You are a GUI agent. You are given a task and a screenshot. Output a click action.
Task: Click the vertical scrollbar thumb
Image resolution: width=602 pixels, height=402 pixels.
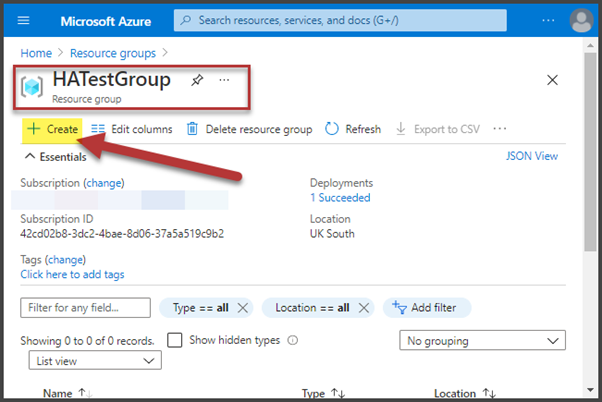coord(590,152)
